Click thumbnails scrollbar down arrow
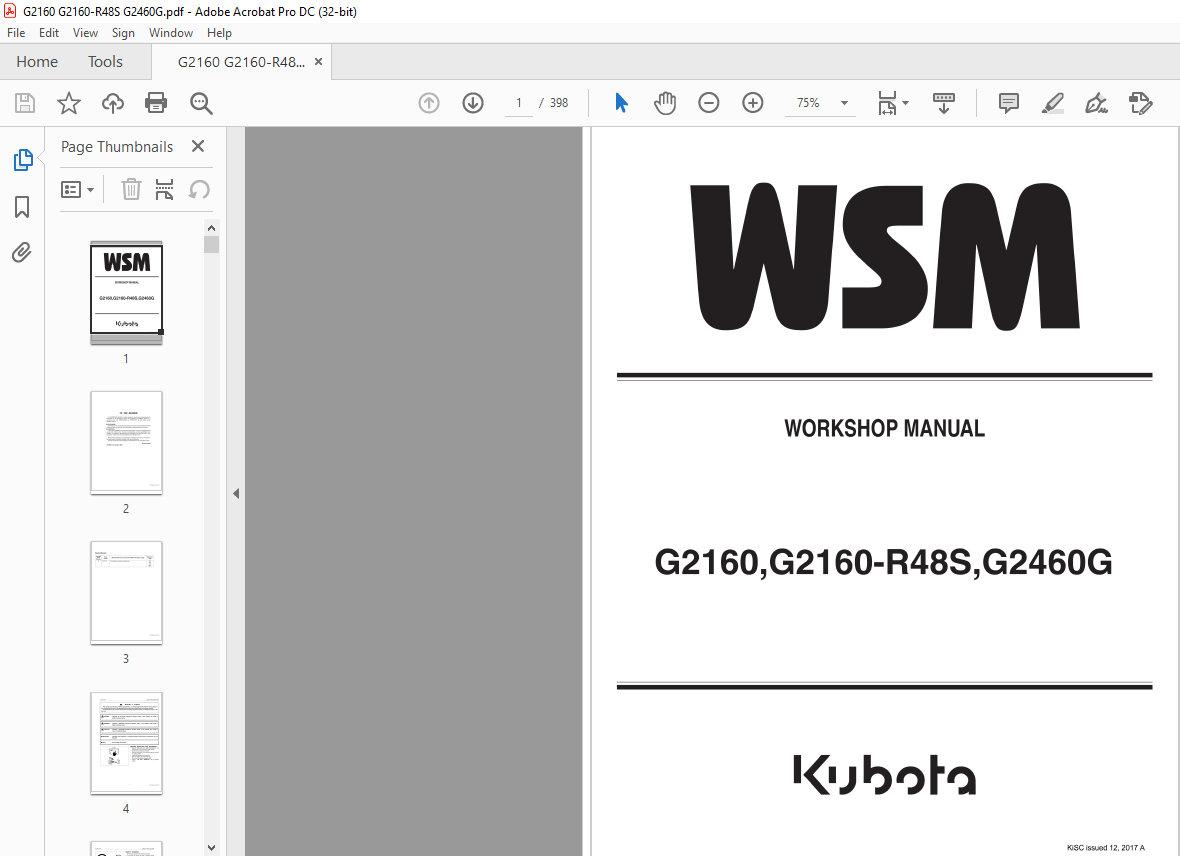Screen dimensions: 1180x856 pyautogui.click(x=211, y=848)
